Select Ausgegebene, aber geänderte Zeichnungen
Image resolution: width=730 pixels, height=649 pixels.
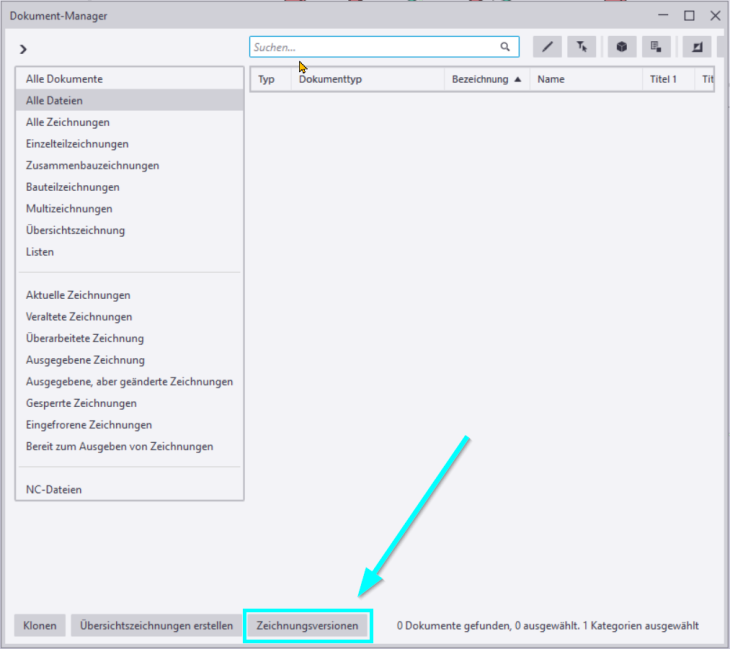129,381
